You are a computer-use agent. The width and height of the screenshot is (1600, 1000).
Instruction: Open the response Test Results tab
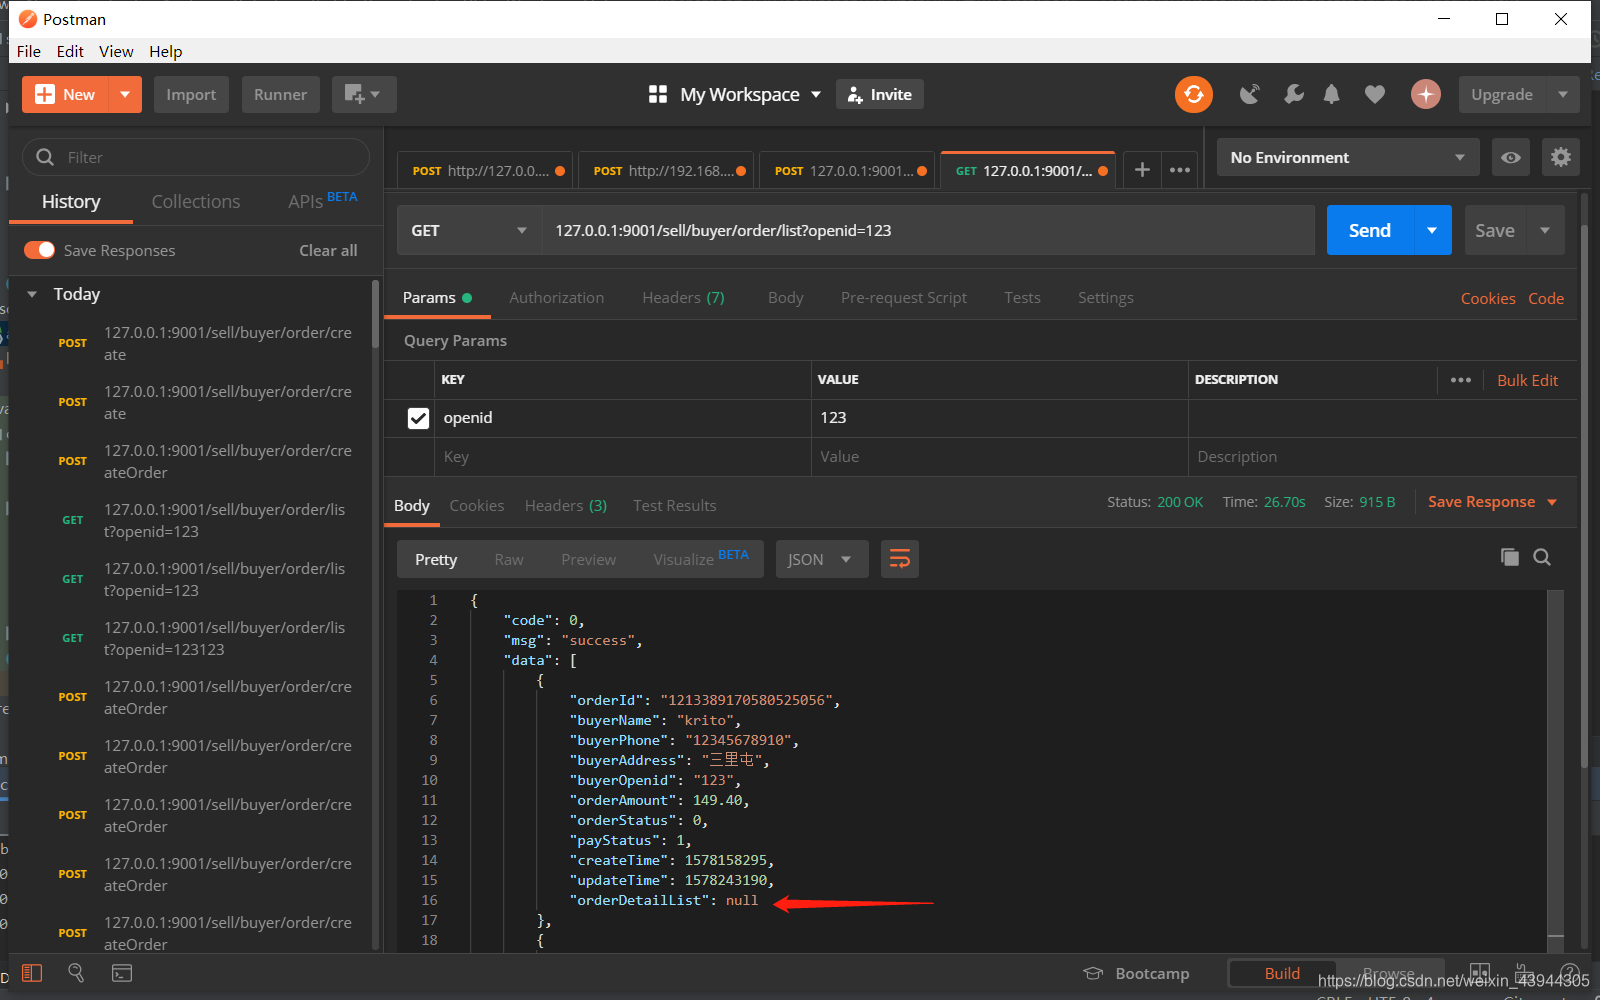click(x=675, y=506)
